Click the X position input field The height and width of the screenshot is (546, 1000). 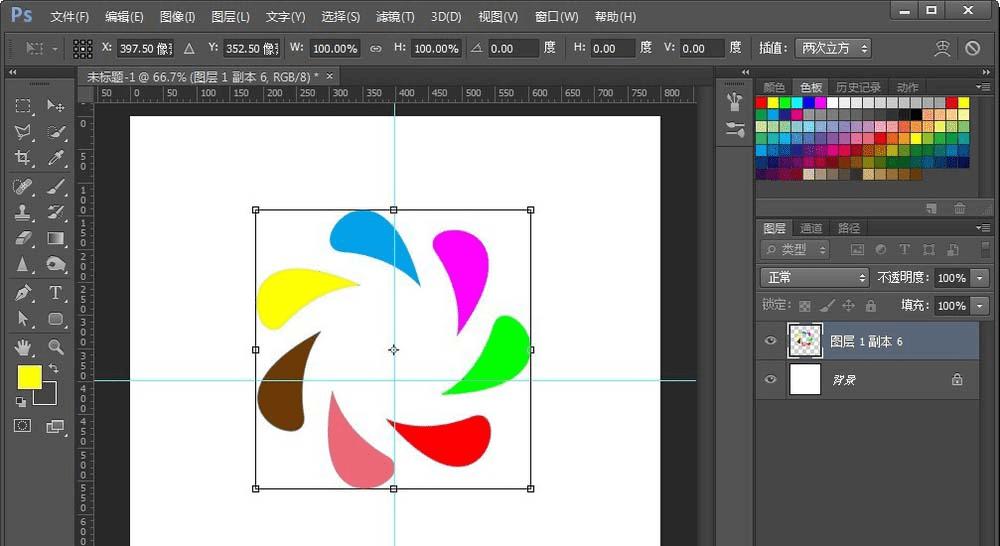coord(145,48)
